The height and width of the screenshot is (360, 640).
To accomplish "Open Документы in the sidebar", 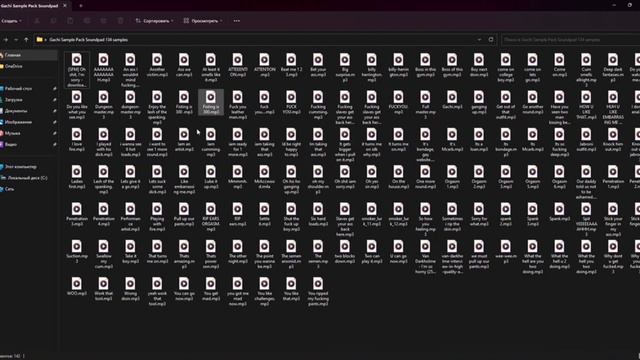I will point(29,111).
